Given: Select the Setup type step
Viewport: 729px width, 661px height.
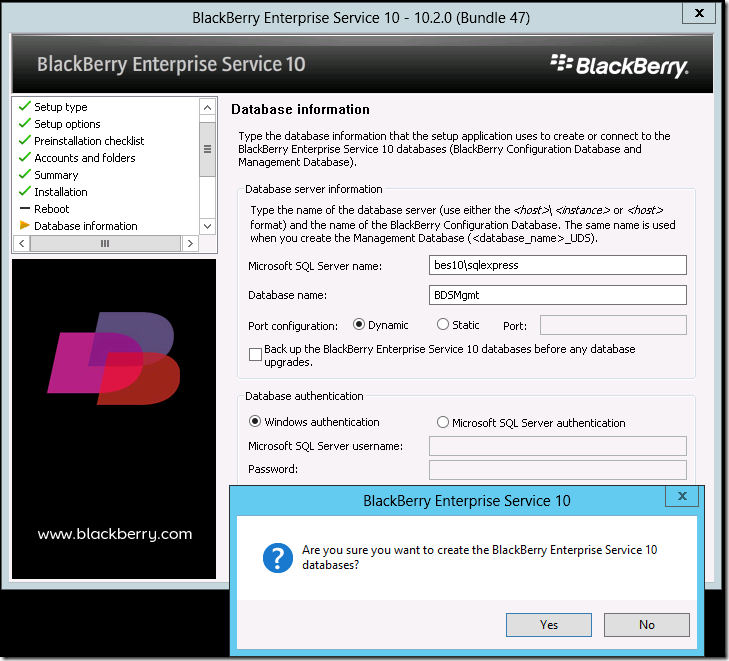Looking at the screenshot, I should coord(60,107).
